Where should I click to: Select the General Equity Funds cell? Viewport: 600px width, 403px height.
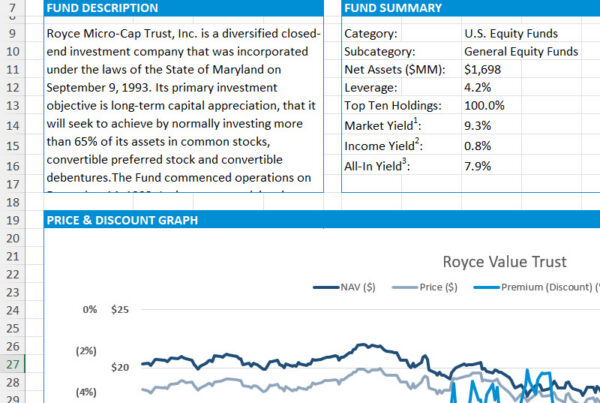coord(521,51)
